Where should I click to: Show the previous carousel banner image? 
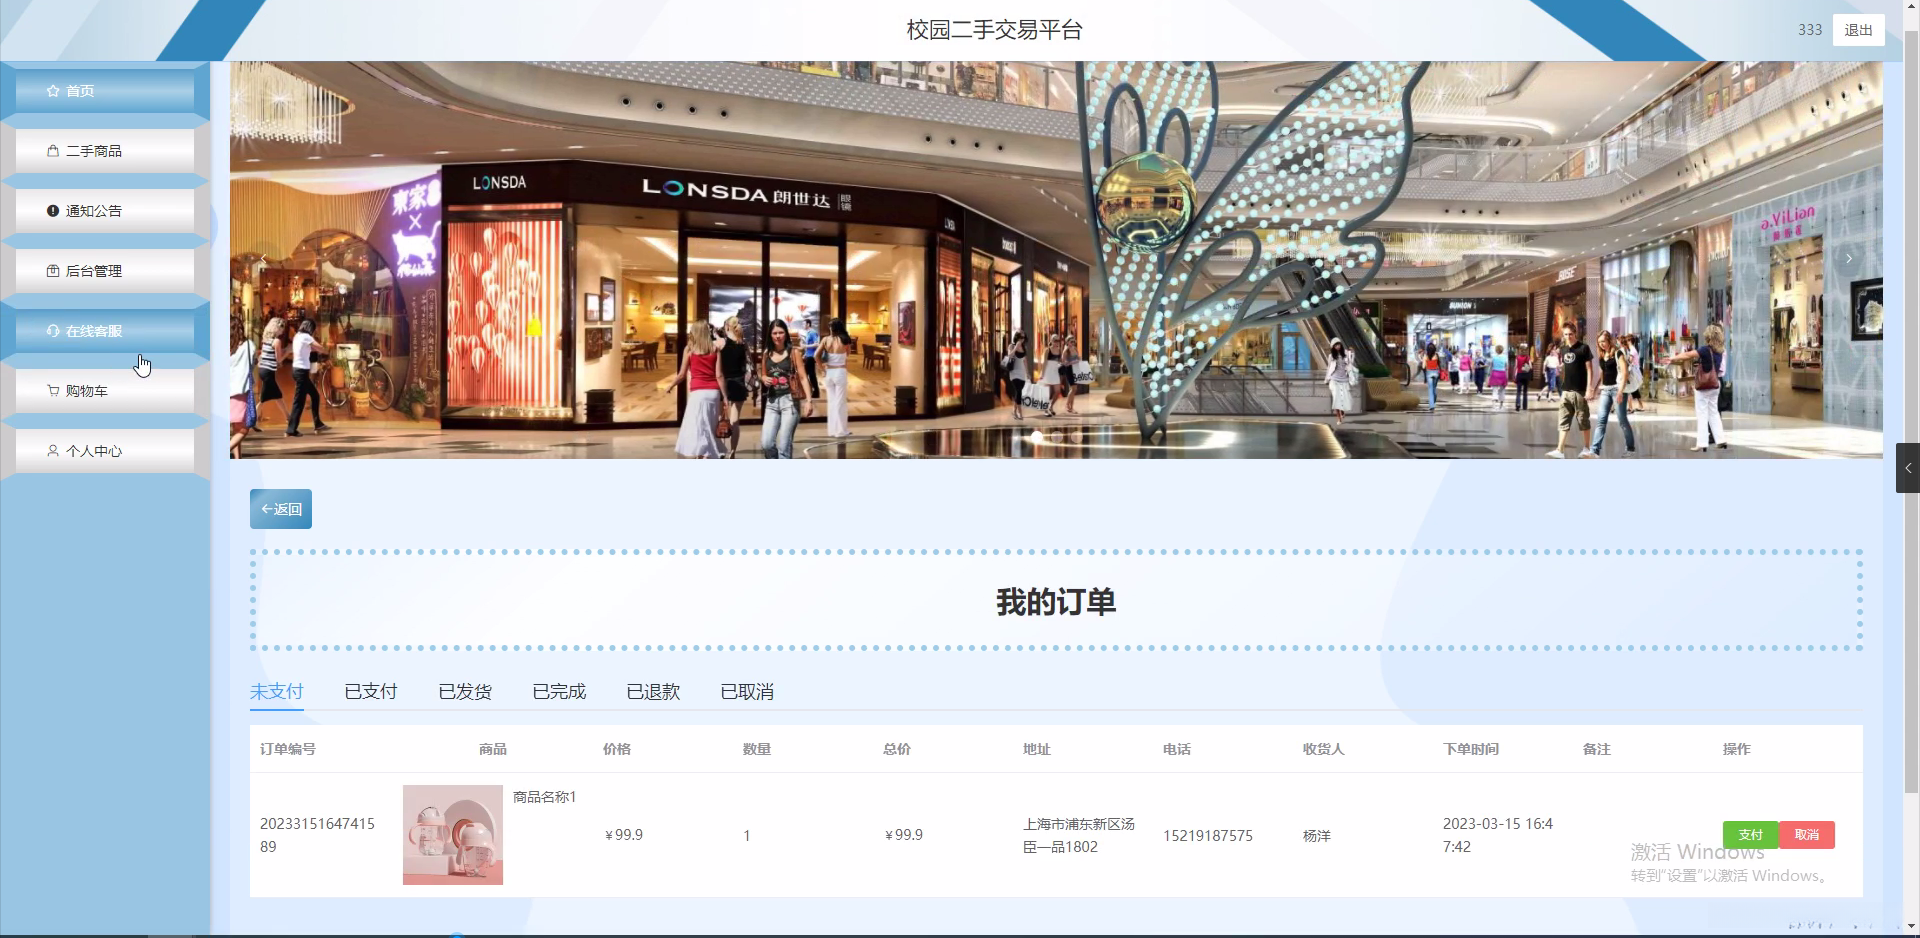(263, 259)
